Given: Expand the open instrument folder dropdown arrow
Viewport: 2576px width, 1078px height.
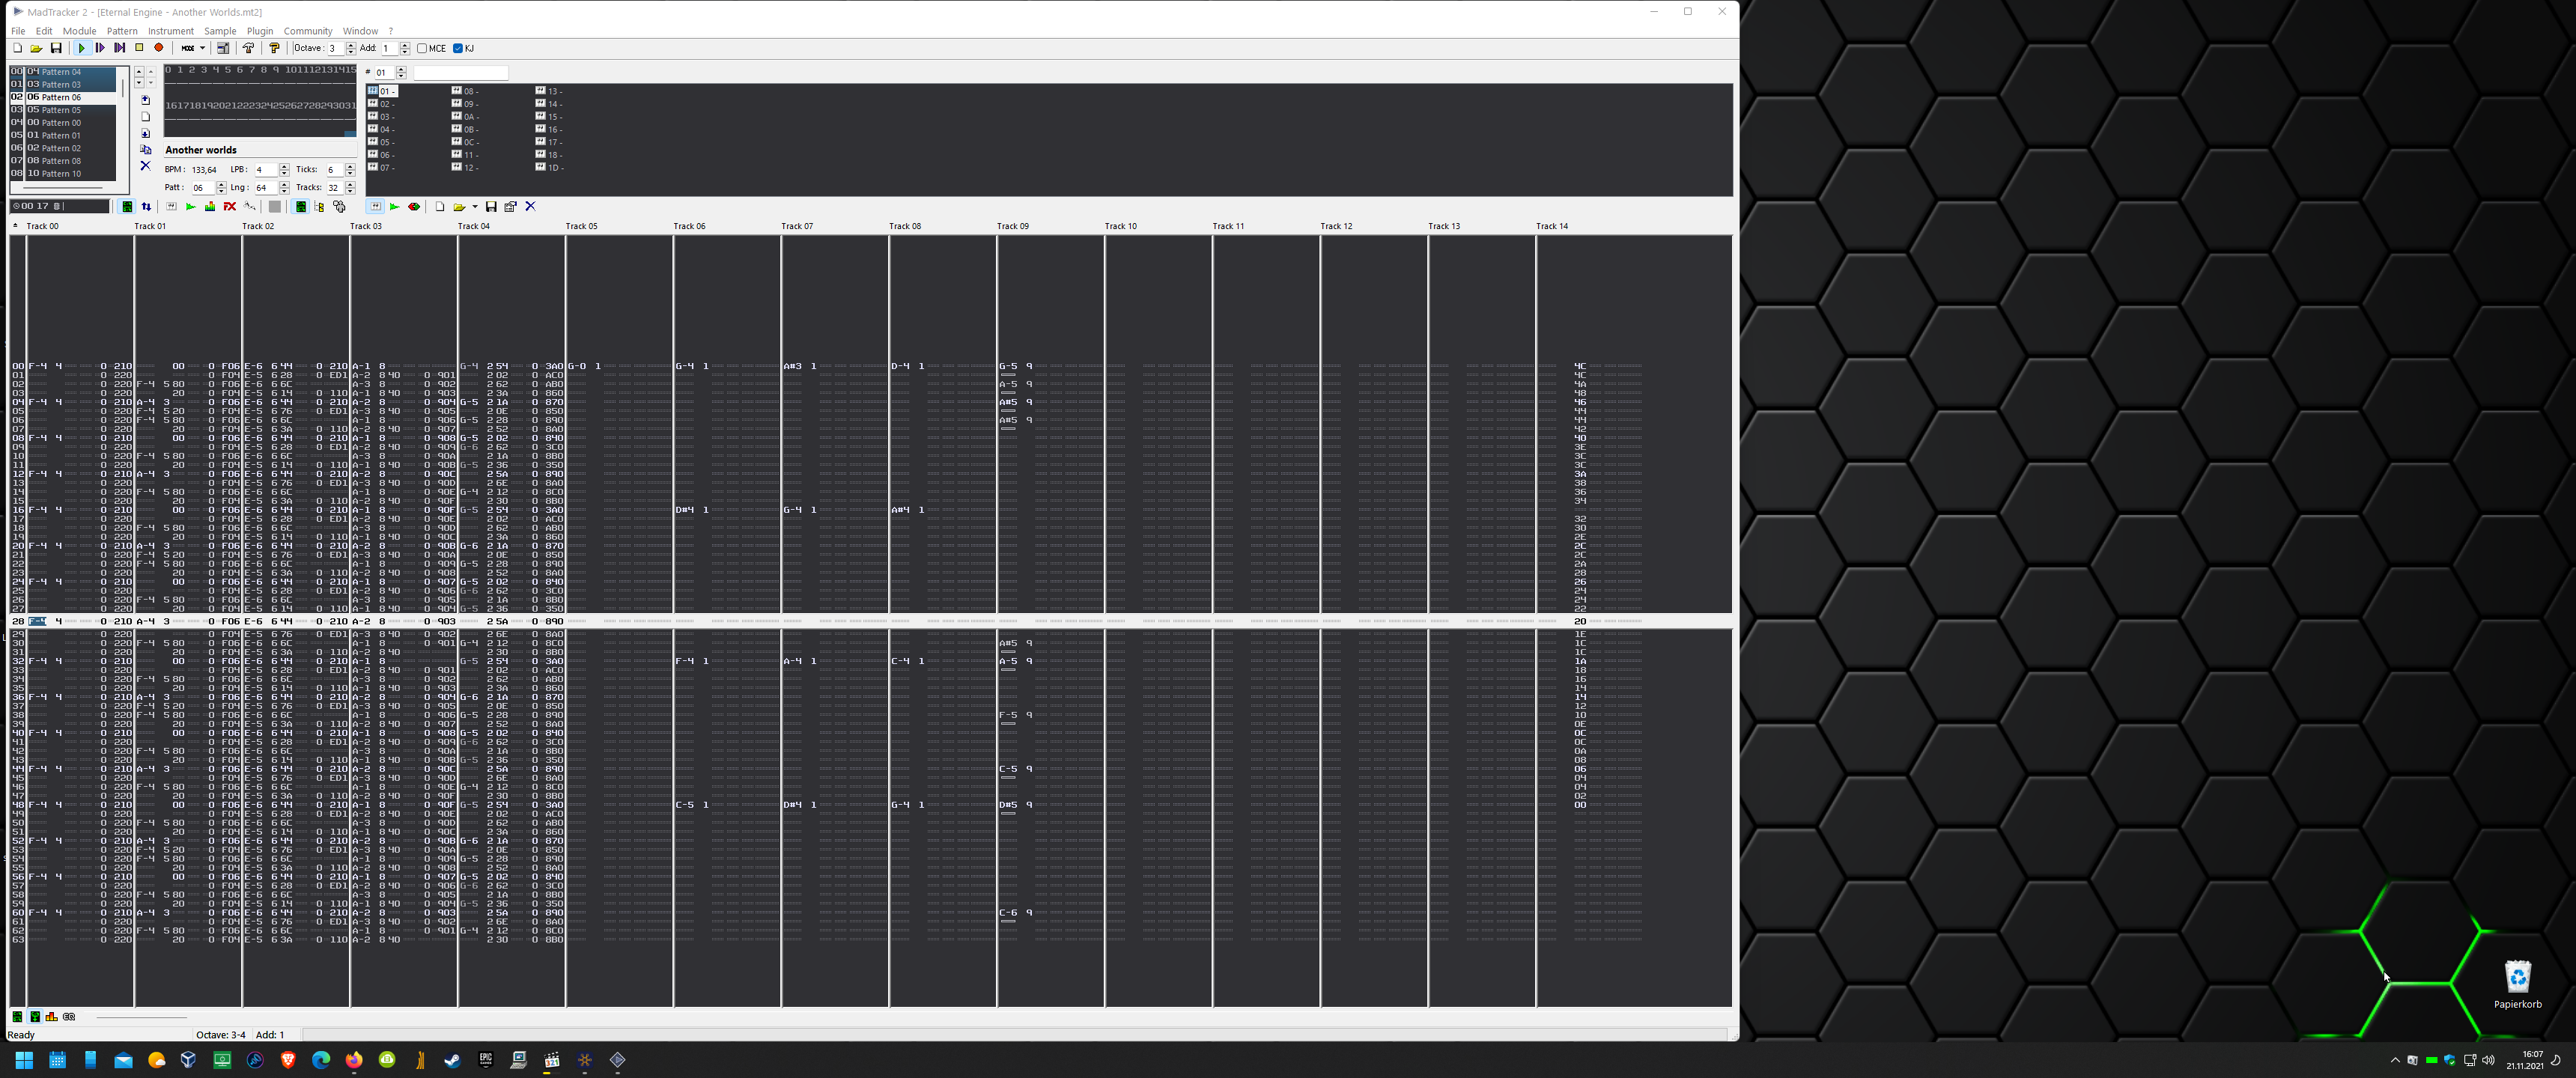Looking at the screenshot, I should pyautogui.click(x=475, y=207).
